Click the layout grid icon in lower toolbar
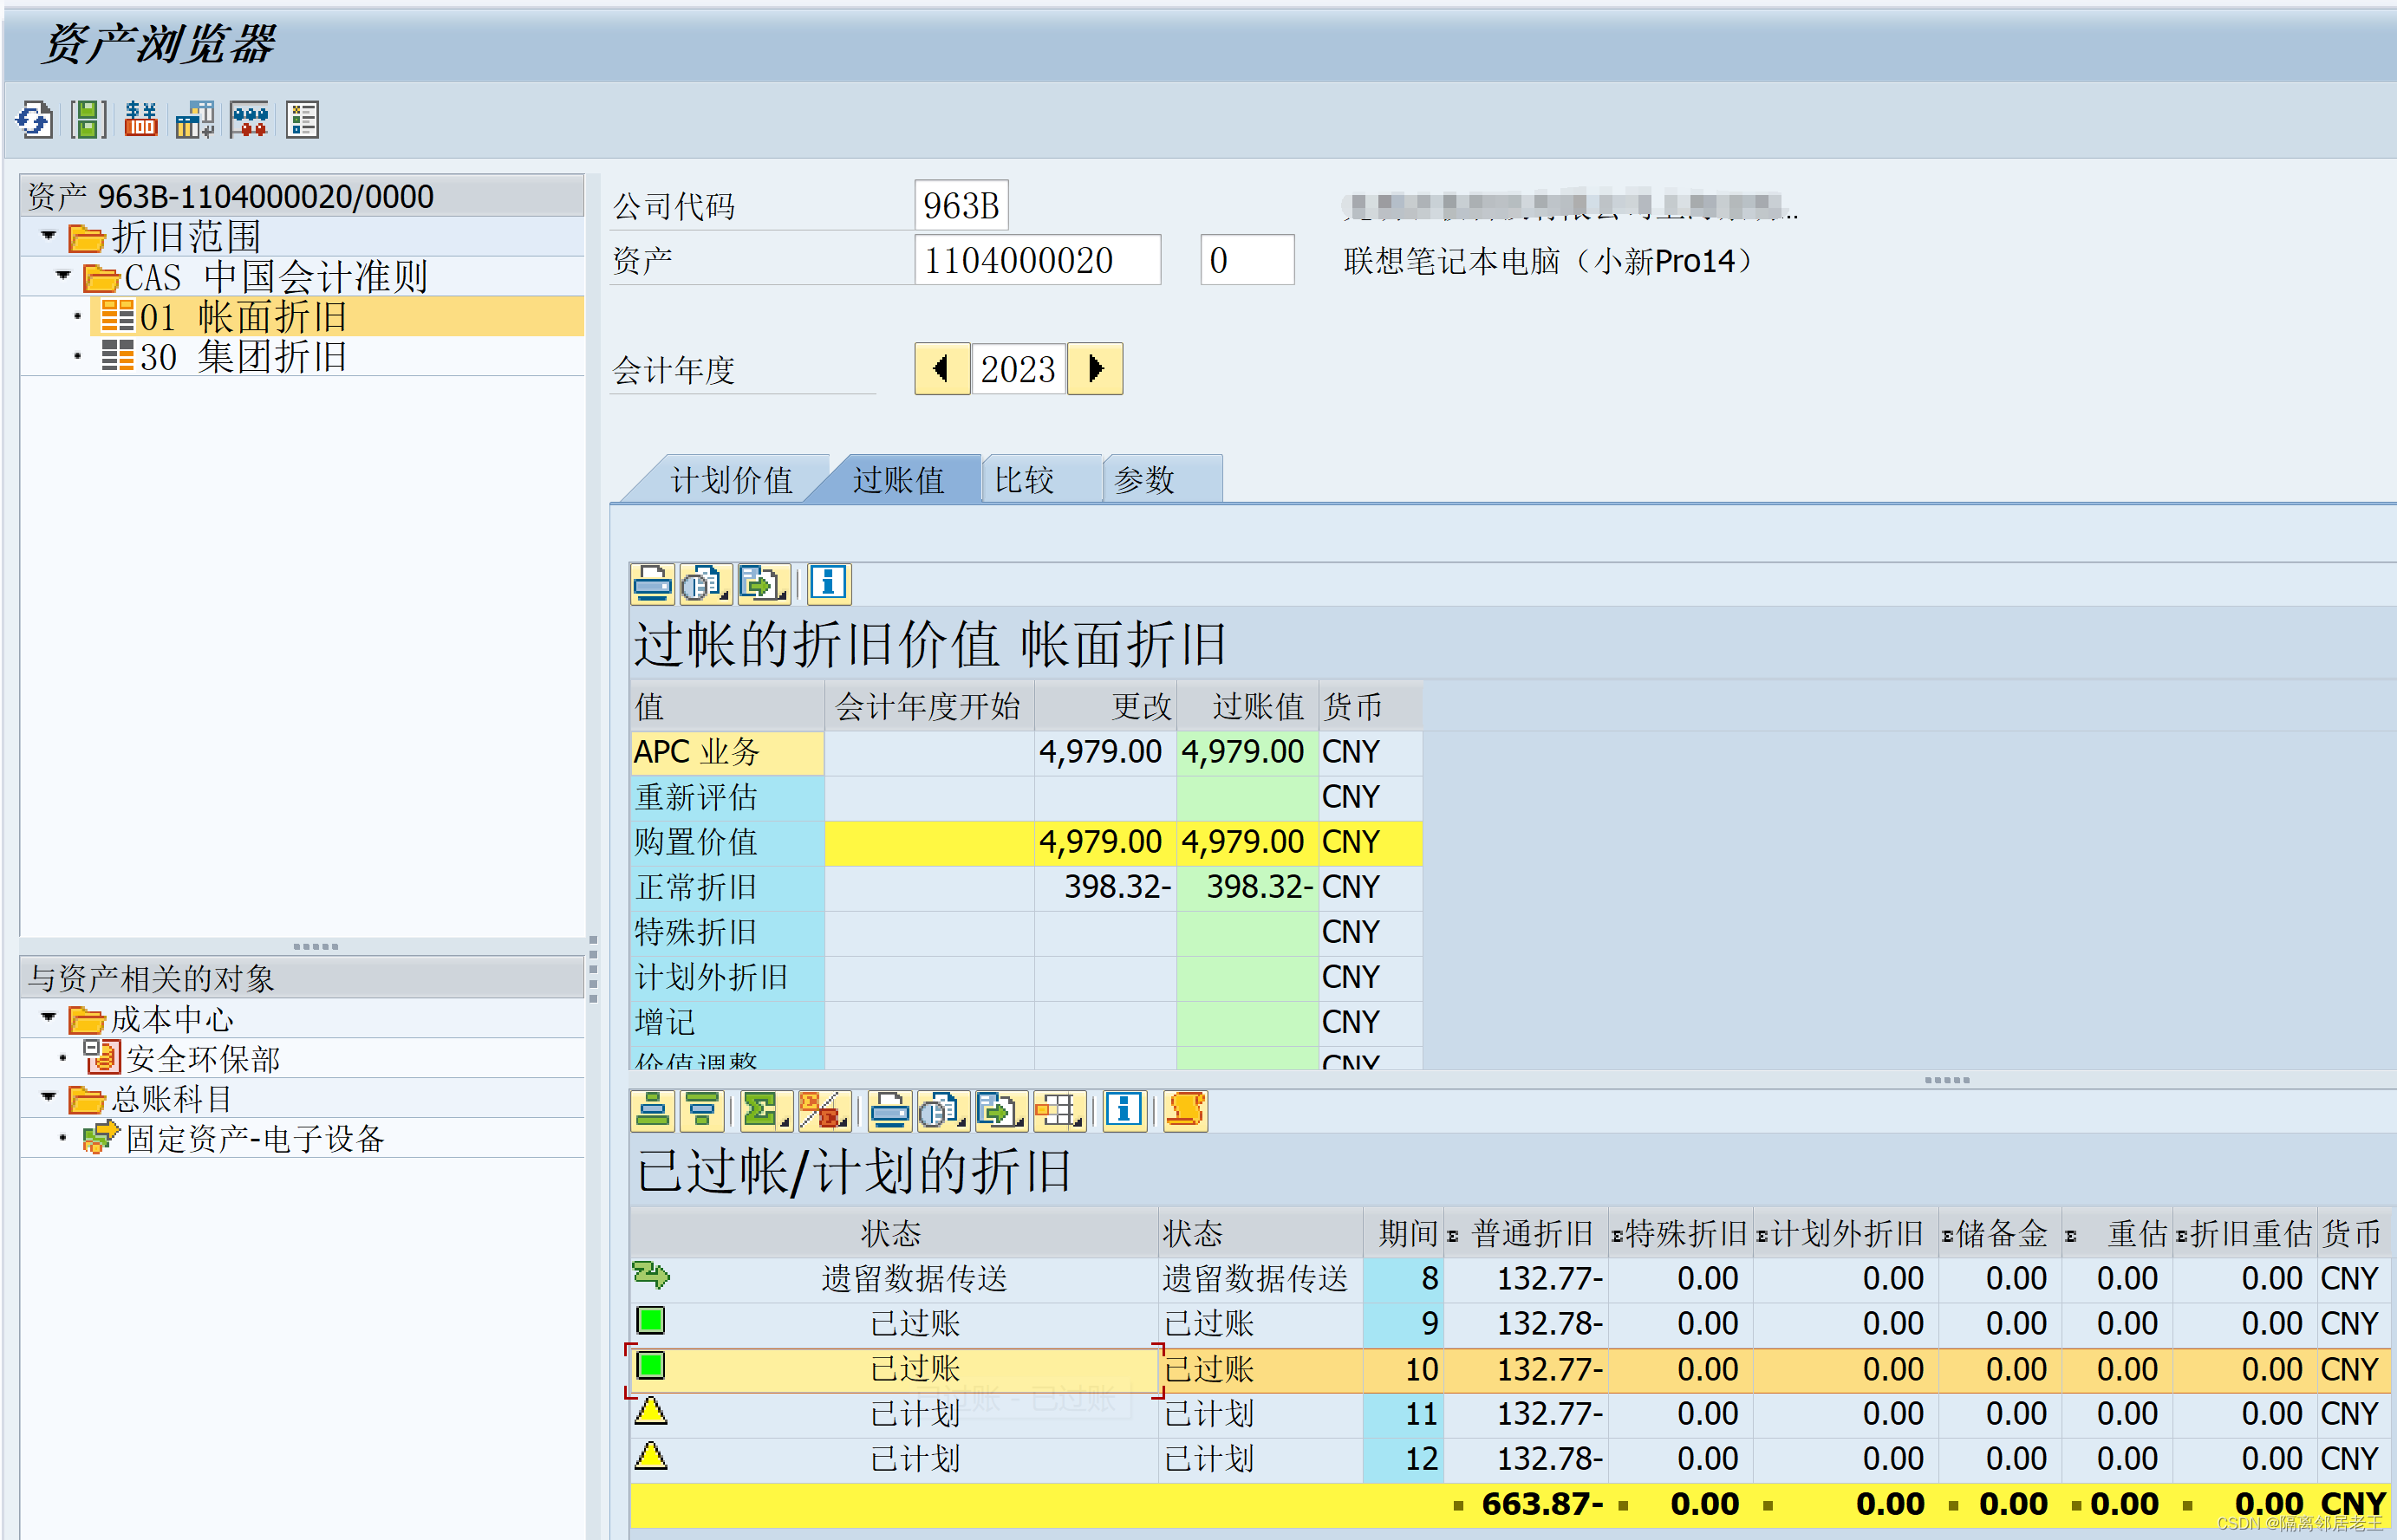The width and height of the screenshot is (2397, 1540). [x=1057, y=1110]
